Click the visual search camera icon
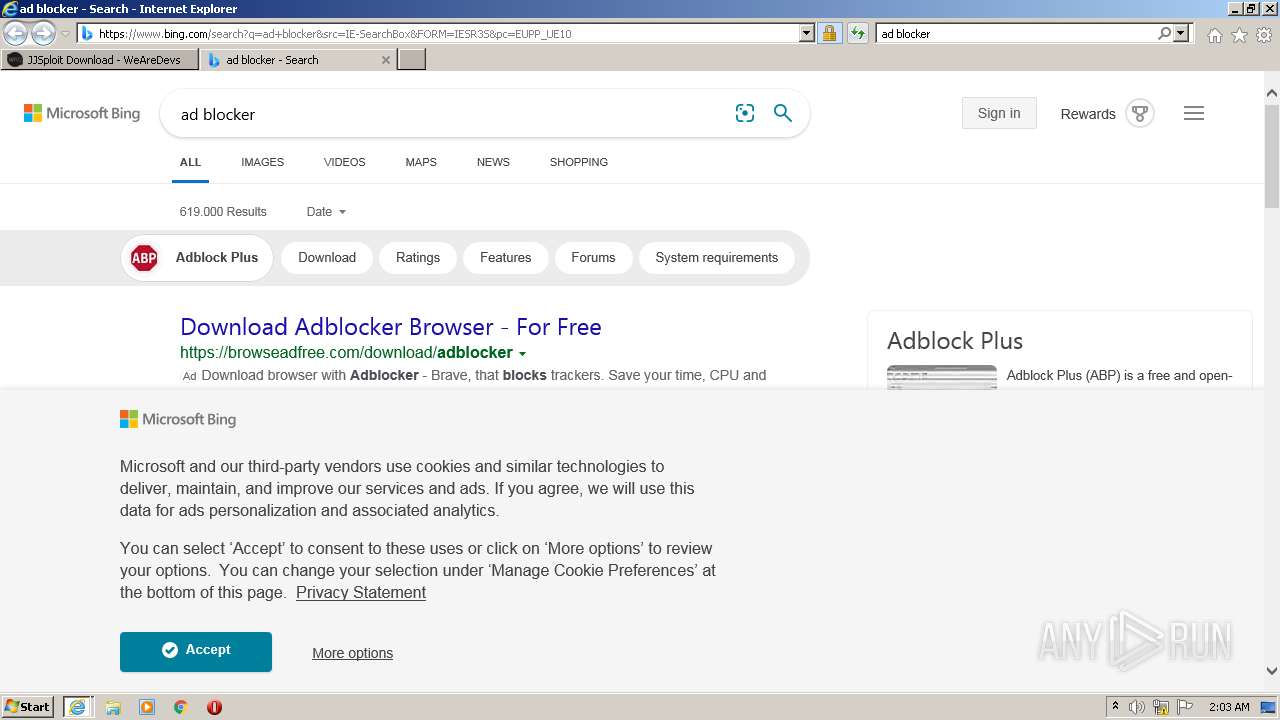The image size is (1280, 720). point(745,113)
